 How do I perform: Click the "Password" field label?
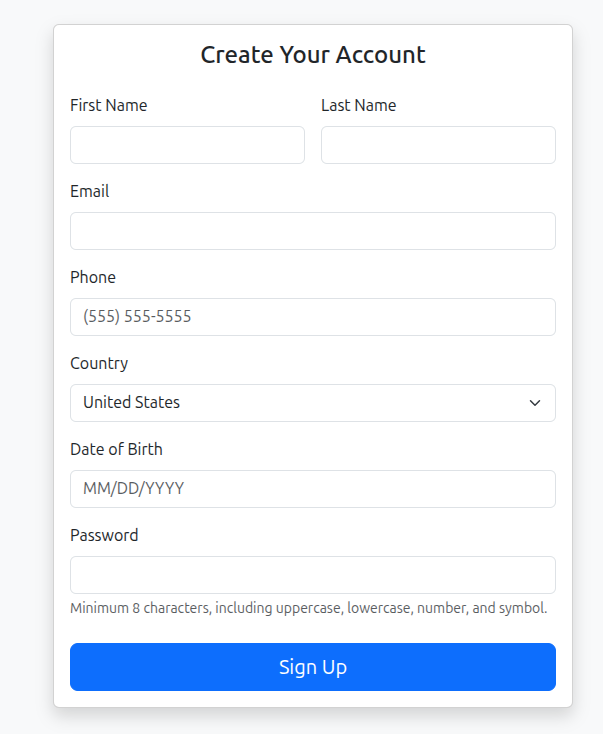point(104,535)
